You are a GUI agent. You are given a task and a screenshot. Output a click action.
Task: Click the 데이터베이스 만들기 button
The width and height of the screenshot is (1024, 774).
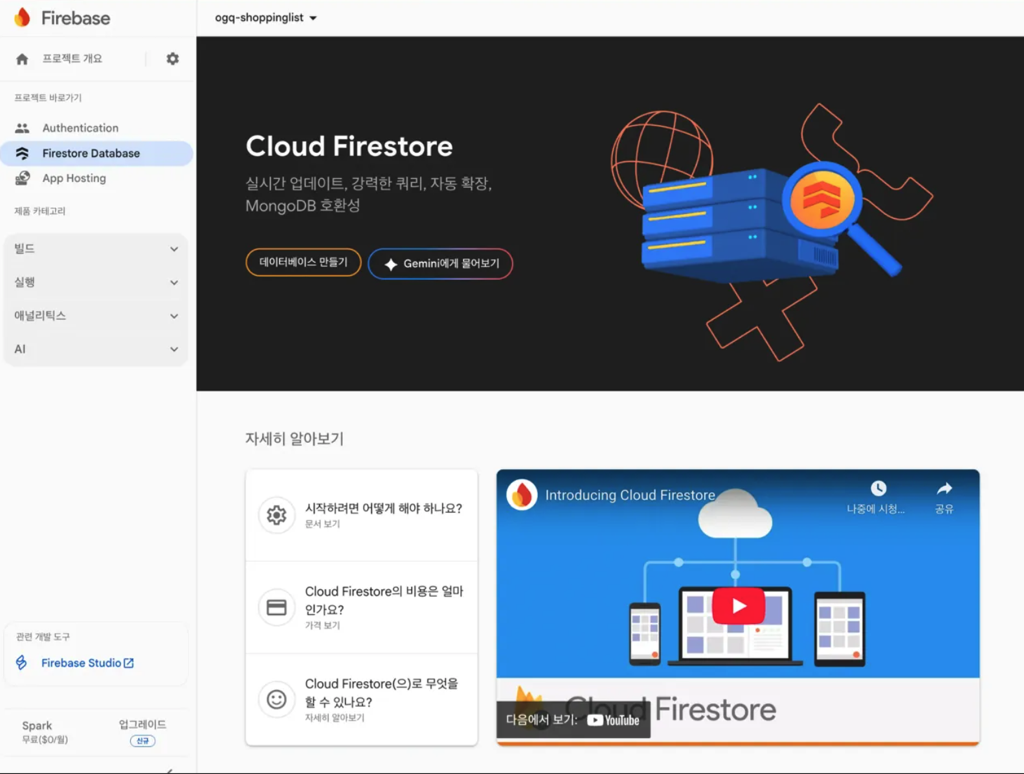click(x=302, y=262)
